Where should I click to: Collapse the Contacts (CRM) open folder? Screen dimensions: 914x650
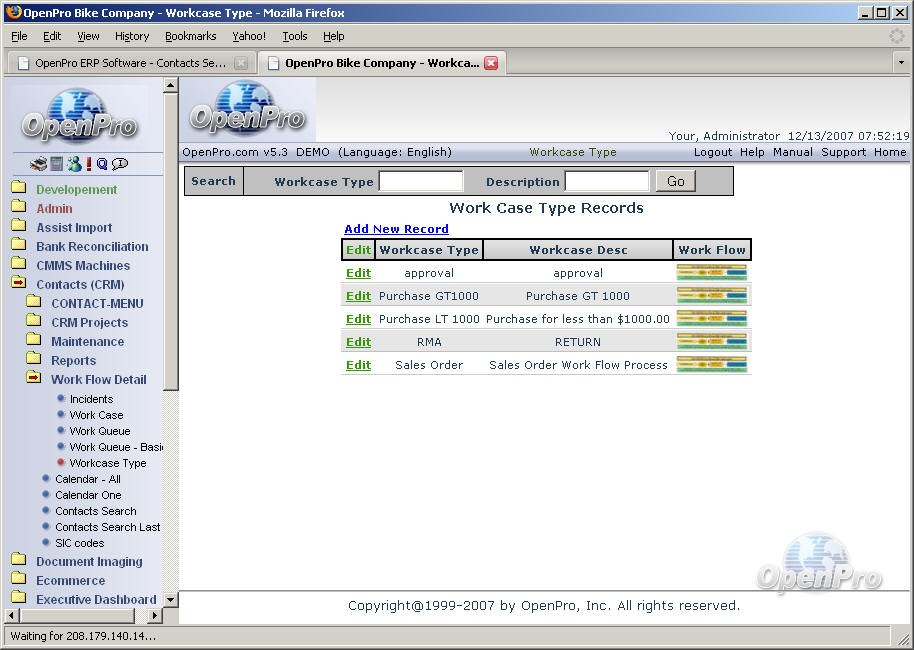click(x=19, y=283)
